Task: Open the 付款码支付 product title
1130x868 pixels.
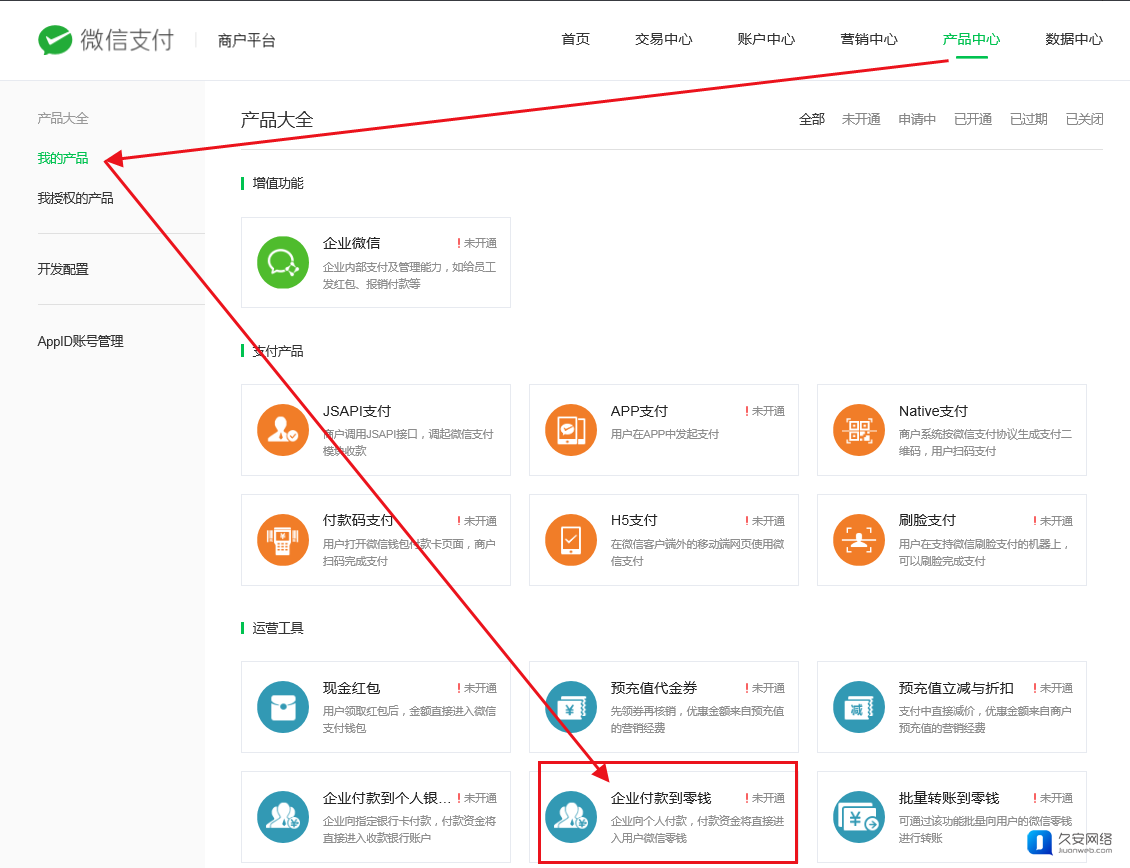Action: (x=357, y=520)
